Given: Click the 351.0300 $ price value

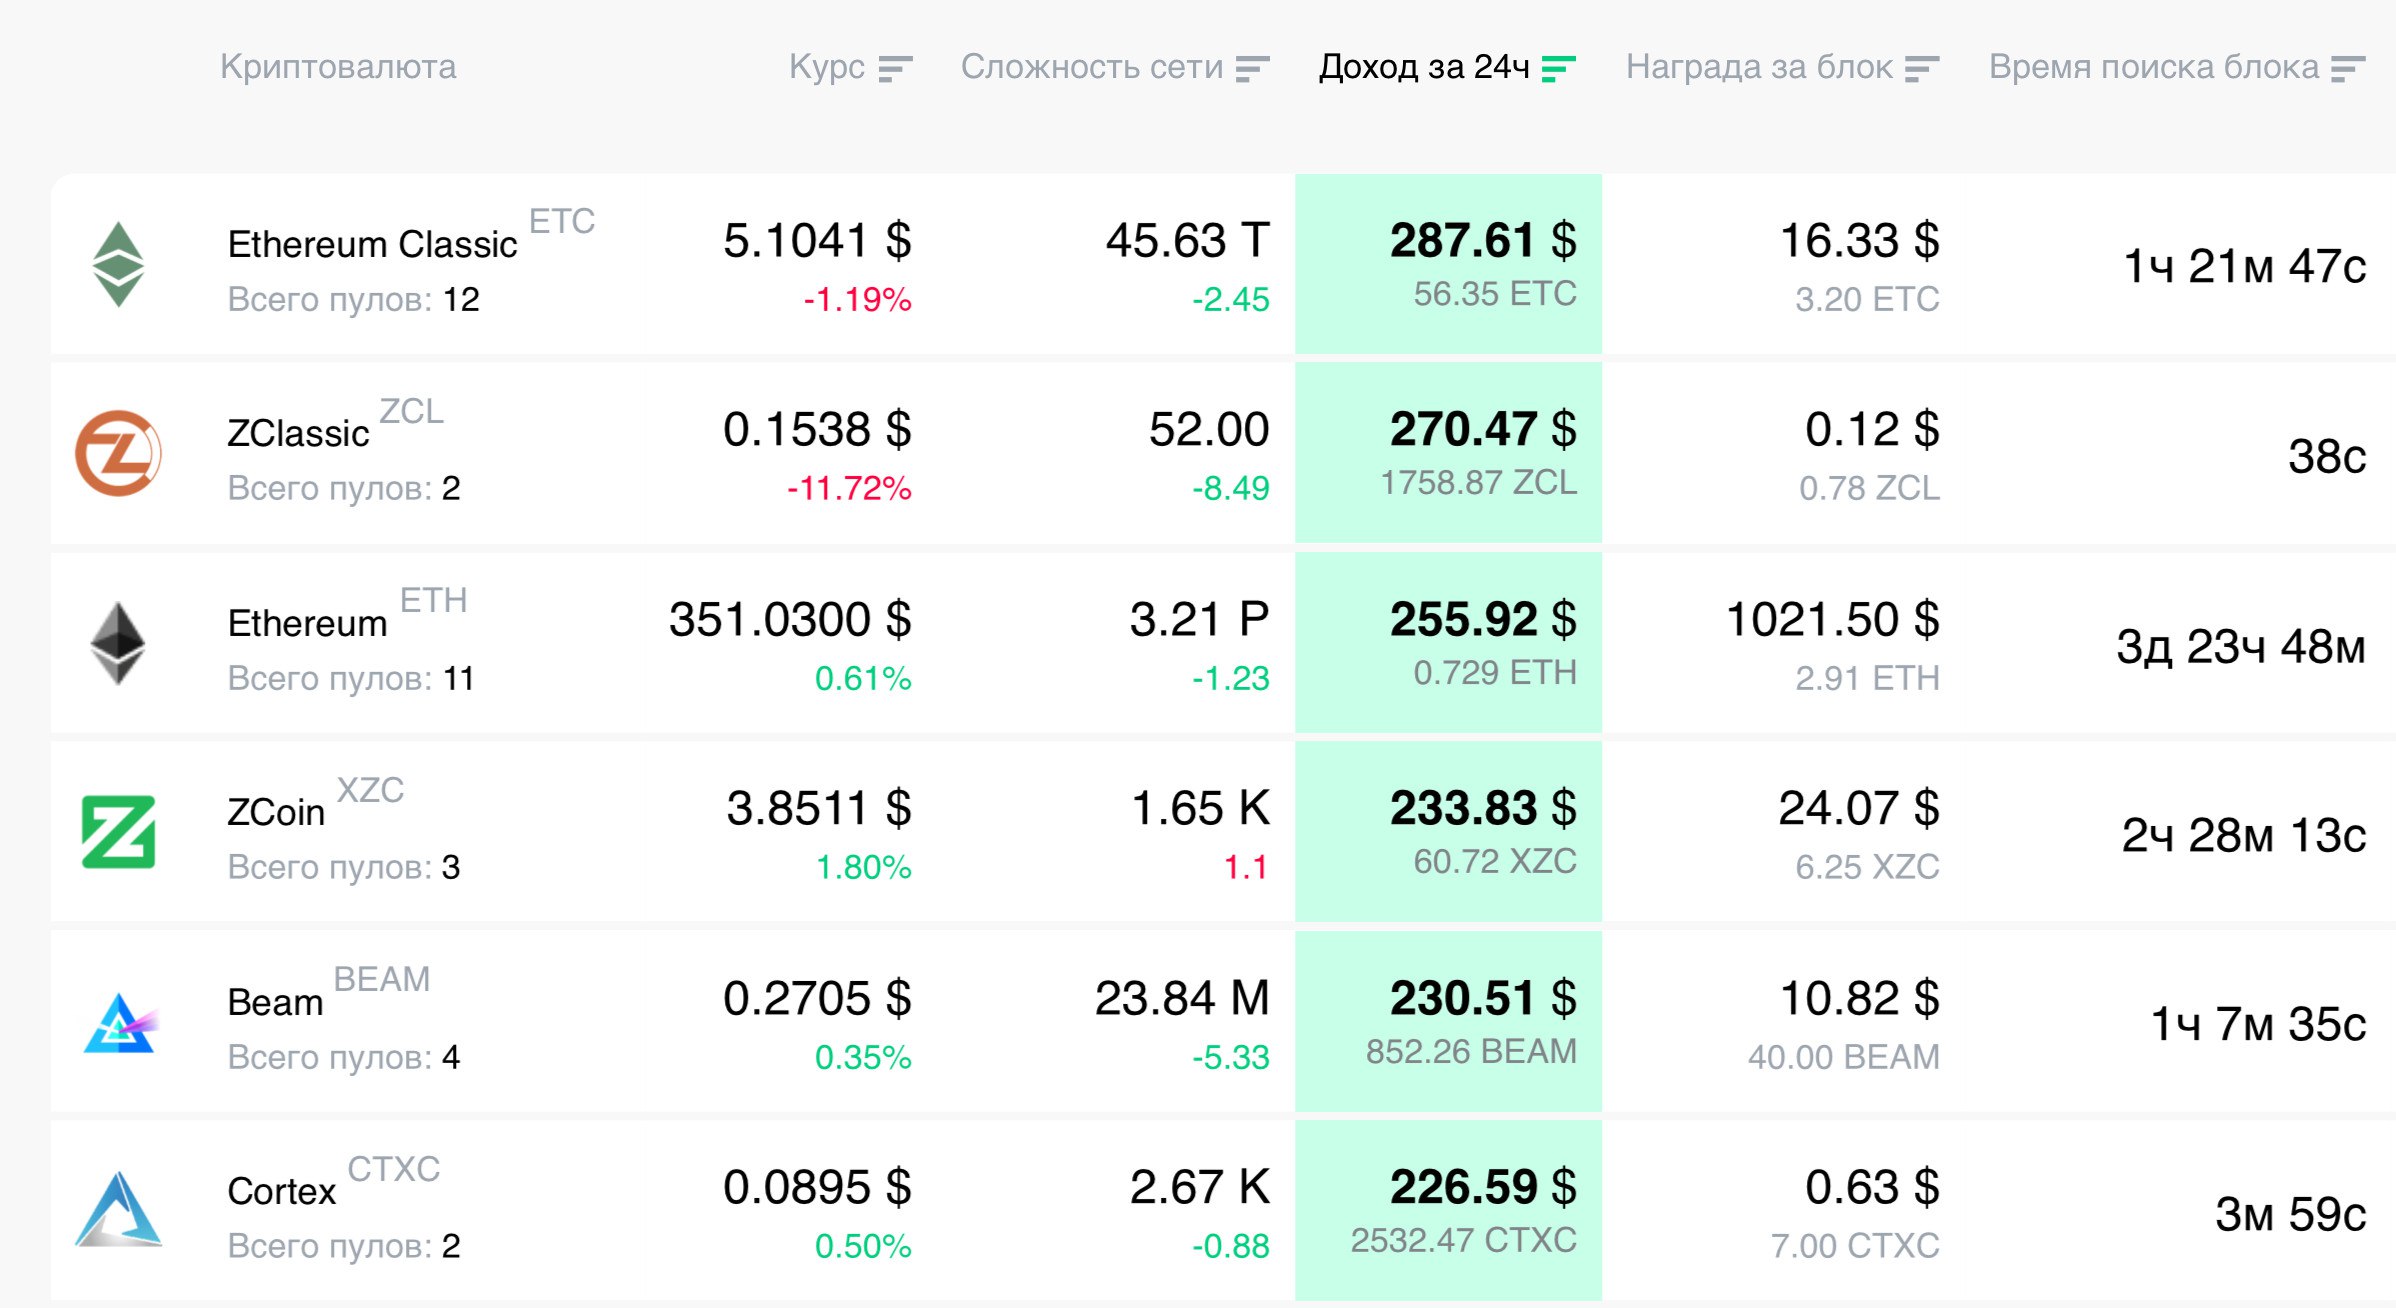Looking at the screenshot, I should [790, 620].
